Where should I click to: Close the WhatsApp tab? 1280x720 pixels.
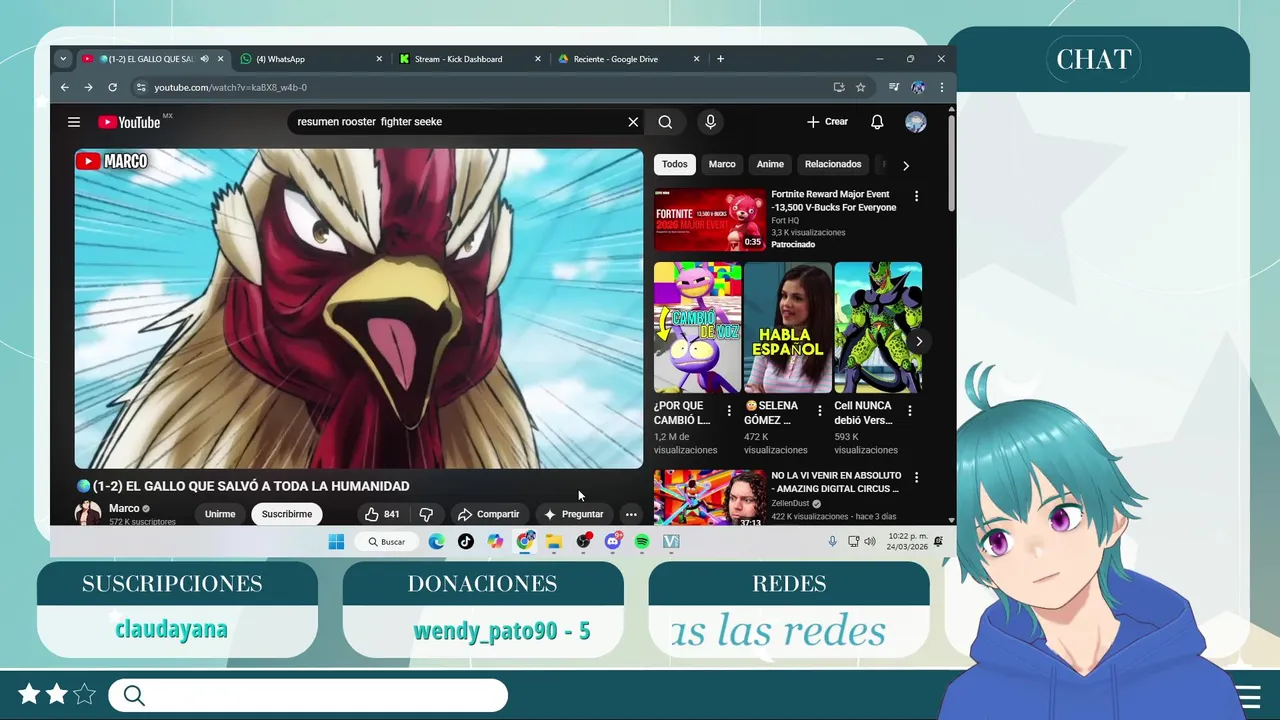pos(379,59)
